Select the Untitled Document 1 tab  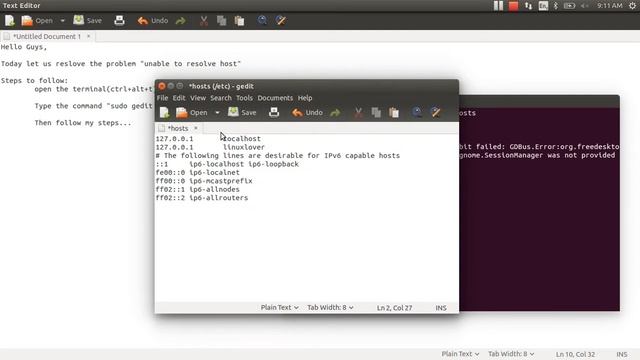pos(47,36)
